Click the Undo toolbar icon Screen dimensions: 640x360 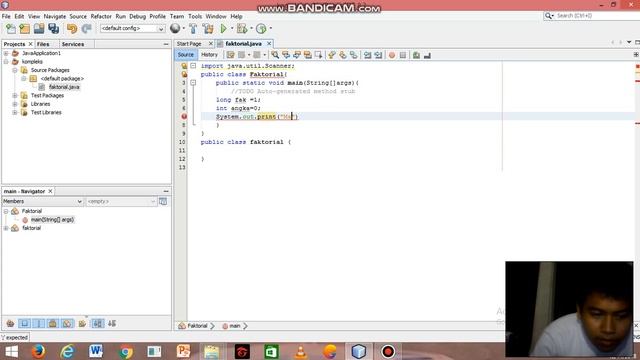(72, 29)
